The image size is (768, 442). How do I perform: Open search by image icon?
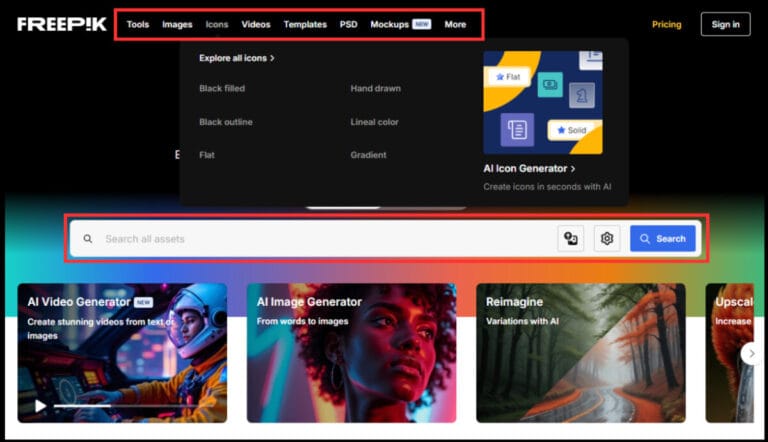coord(571,238)
